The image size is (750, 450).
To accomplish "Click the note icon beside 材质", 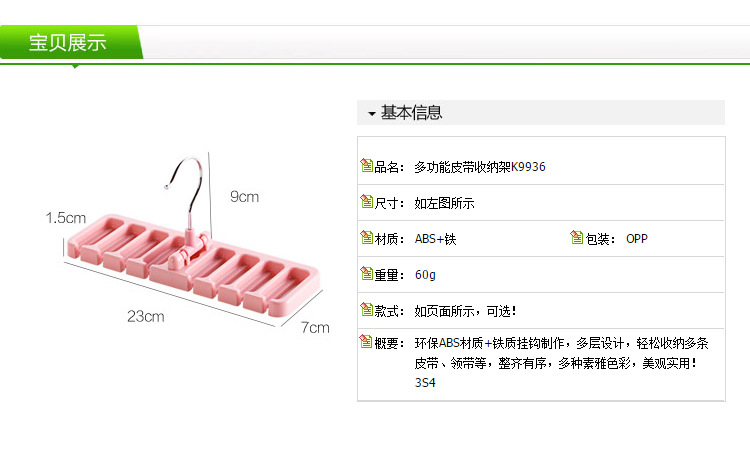I will [x=366, y=237].
